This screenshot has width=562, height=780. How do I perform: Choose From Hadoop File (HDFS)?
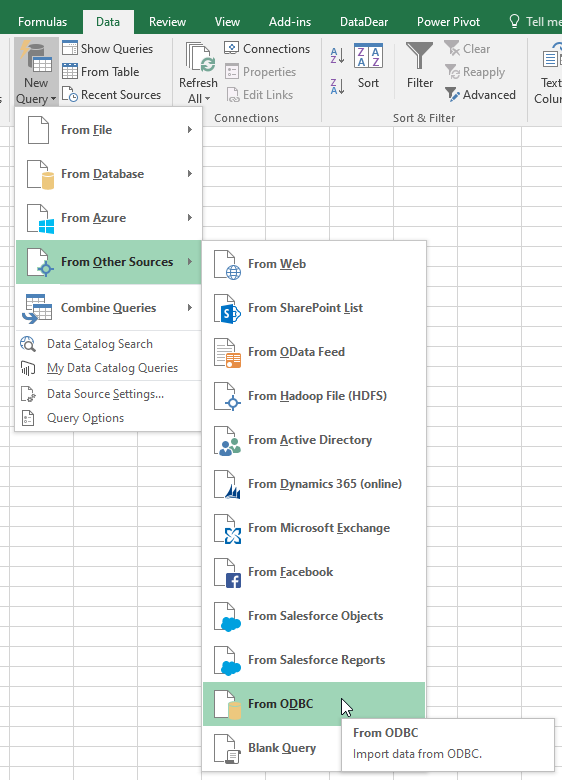pos(314,396)
